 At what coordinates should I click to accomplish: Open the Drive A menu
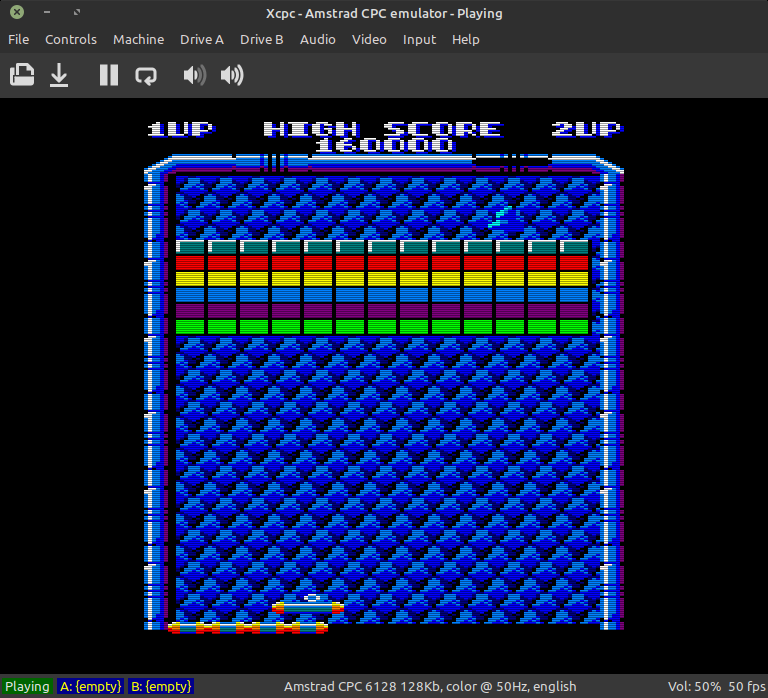click(x=202, y=40)
